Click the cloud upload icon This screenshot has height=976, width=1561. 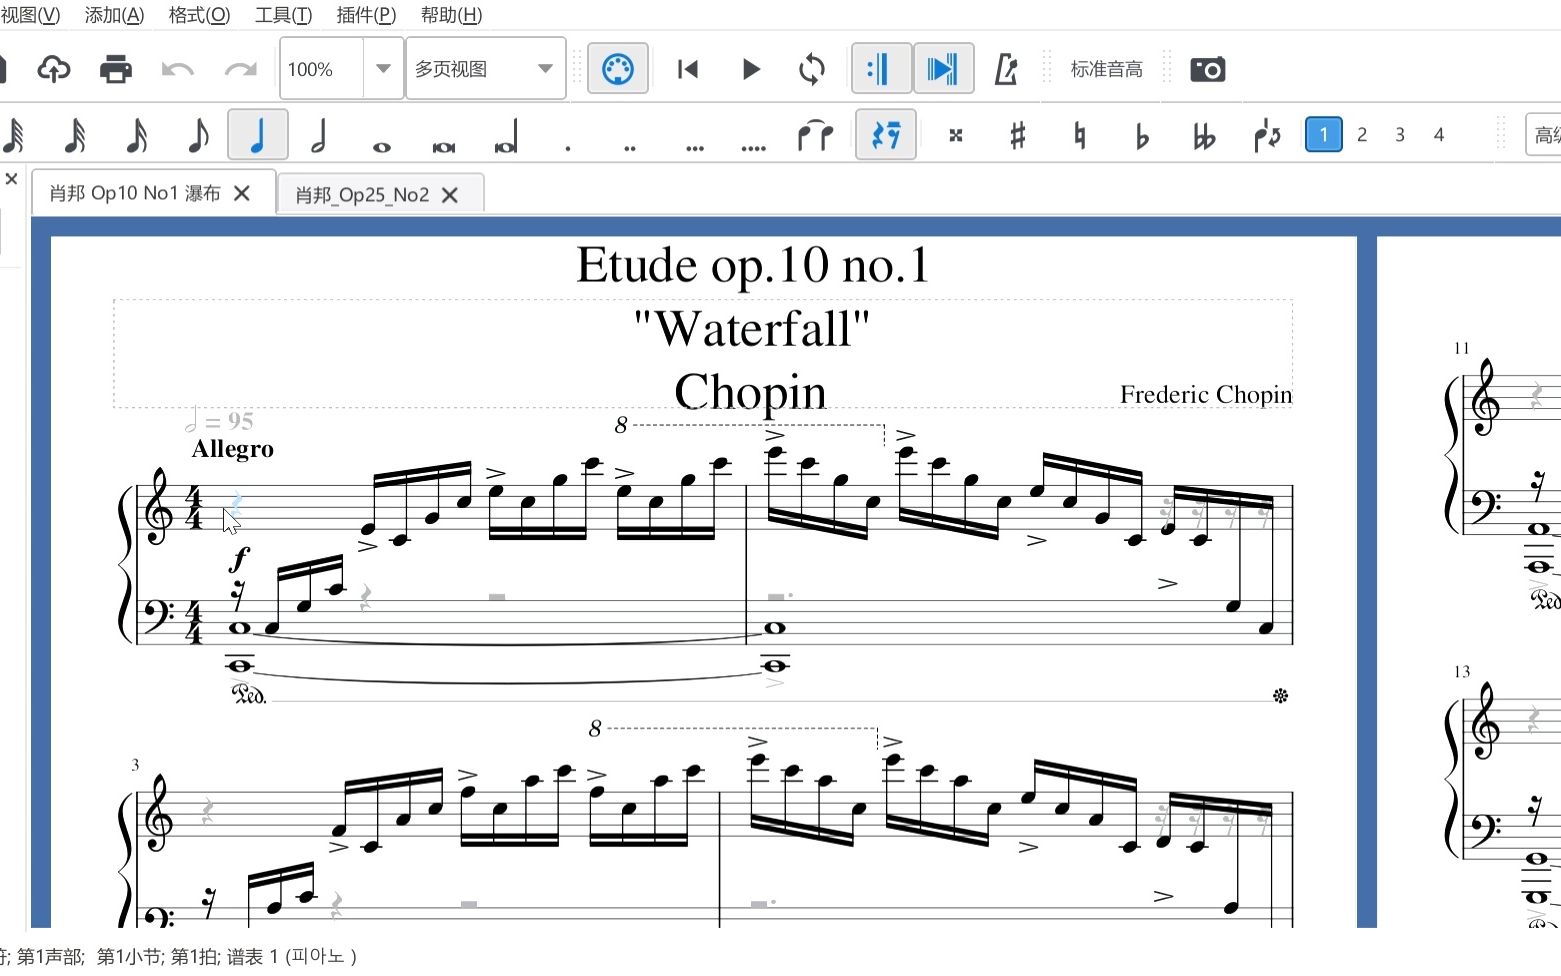54,69
